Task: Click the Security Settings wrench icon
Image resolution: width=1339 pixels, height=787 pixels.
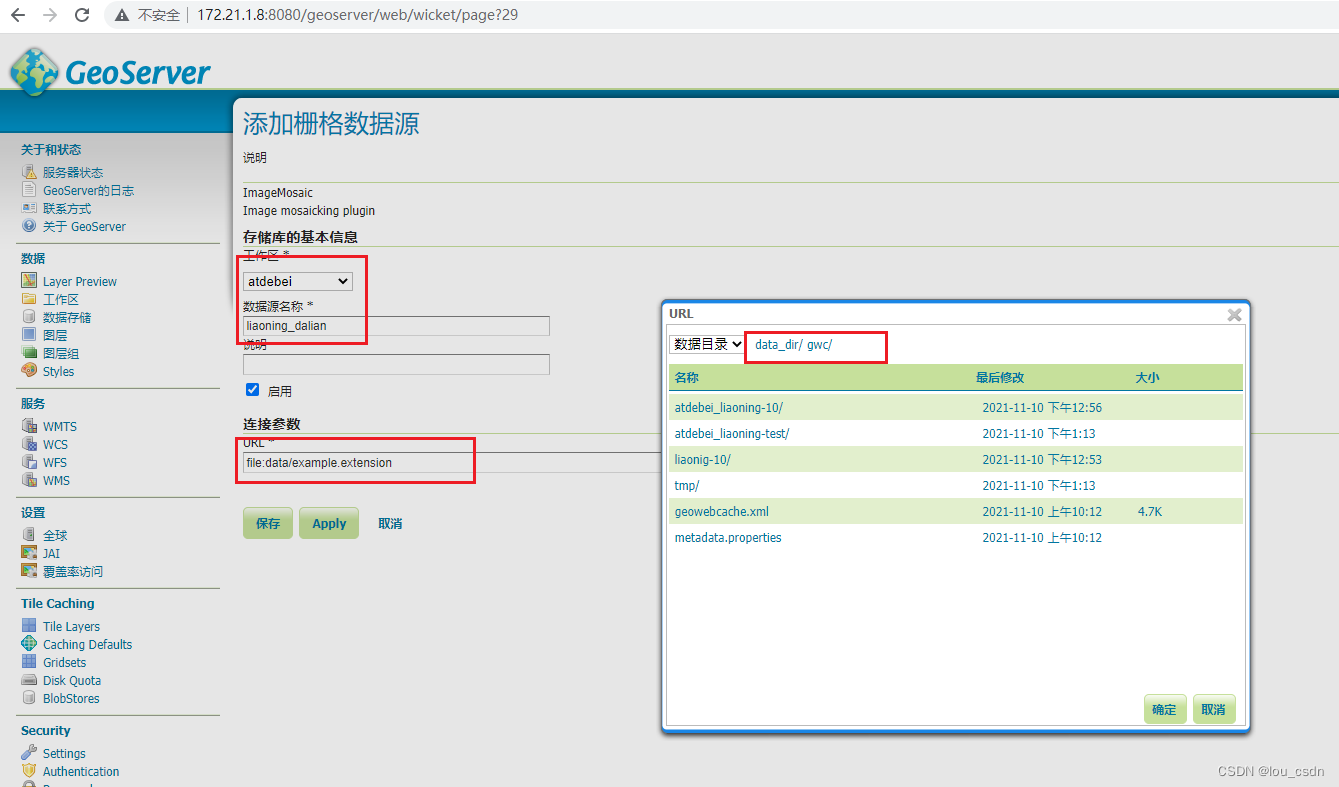Action: [x=29, y=753]
